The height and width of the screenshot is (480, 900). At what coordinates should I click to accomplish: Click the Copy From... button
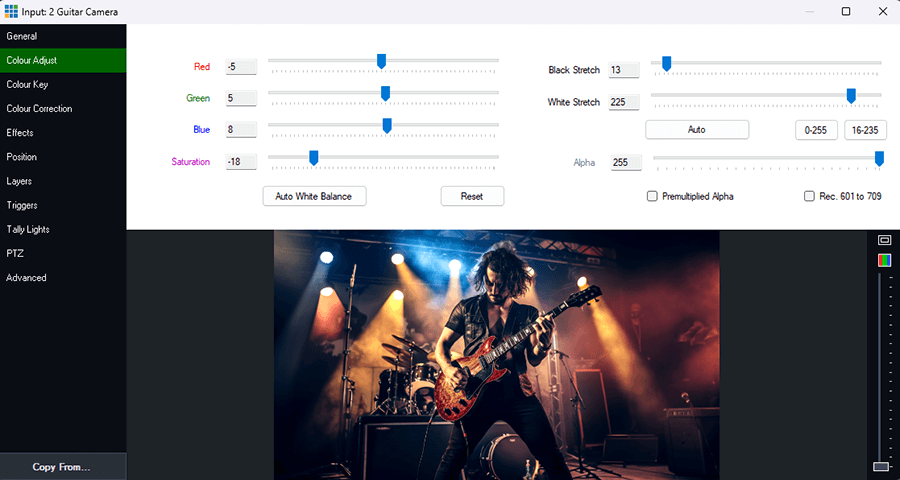[62, 467]
